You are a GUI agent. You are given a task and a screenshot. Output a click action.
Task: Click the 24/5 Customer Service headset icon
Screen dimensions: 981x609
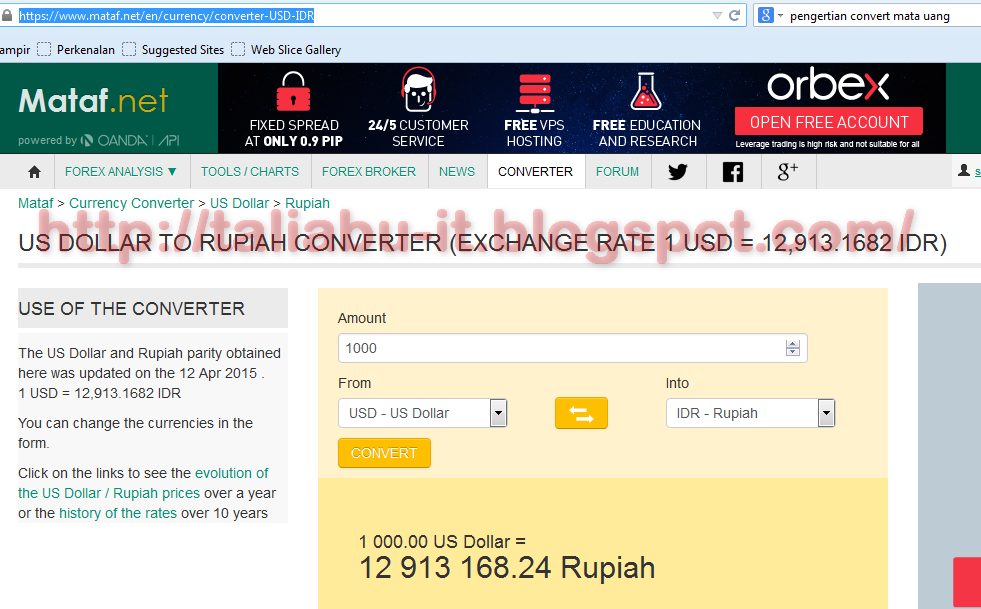coord(418,90)
